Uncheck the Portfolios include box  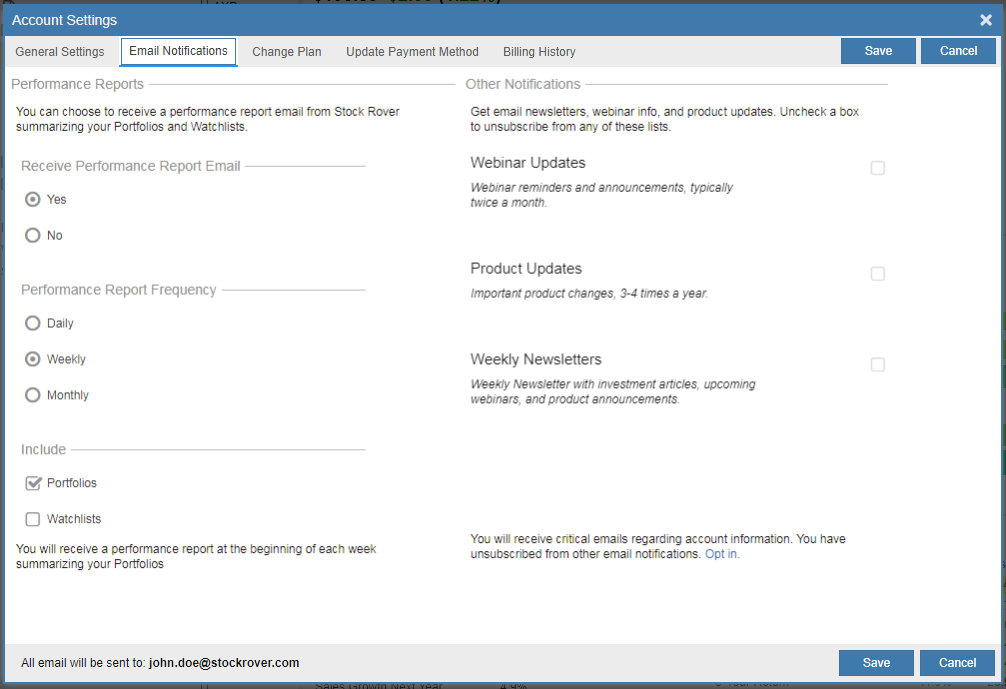click(x=31, y=483)
